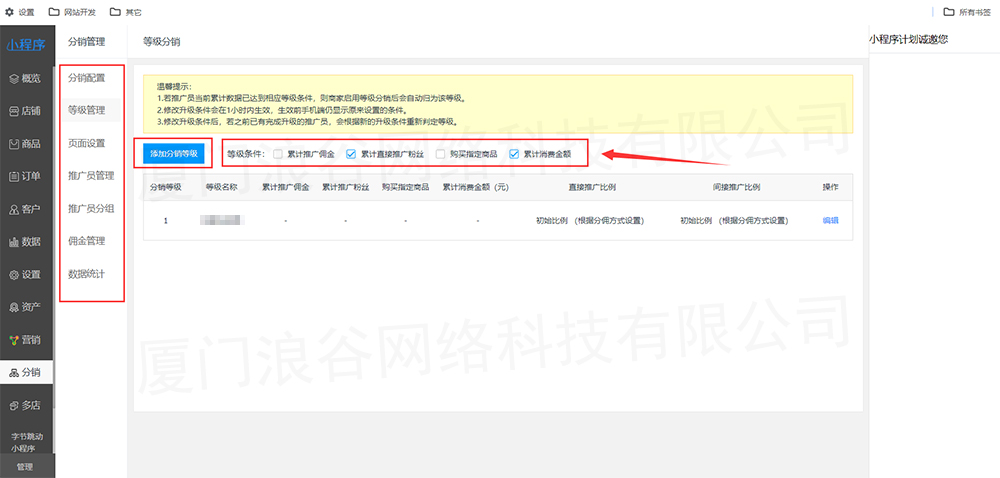Viewport: 1000px width, 478px height.
Task: Click the 小程序 logo title
Action: pyautogui.click(x=27, y=45)
